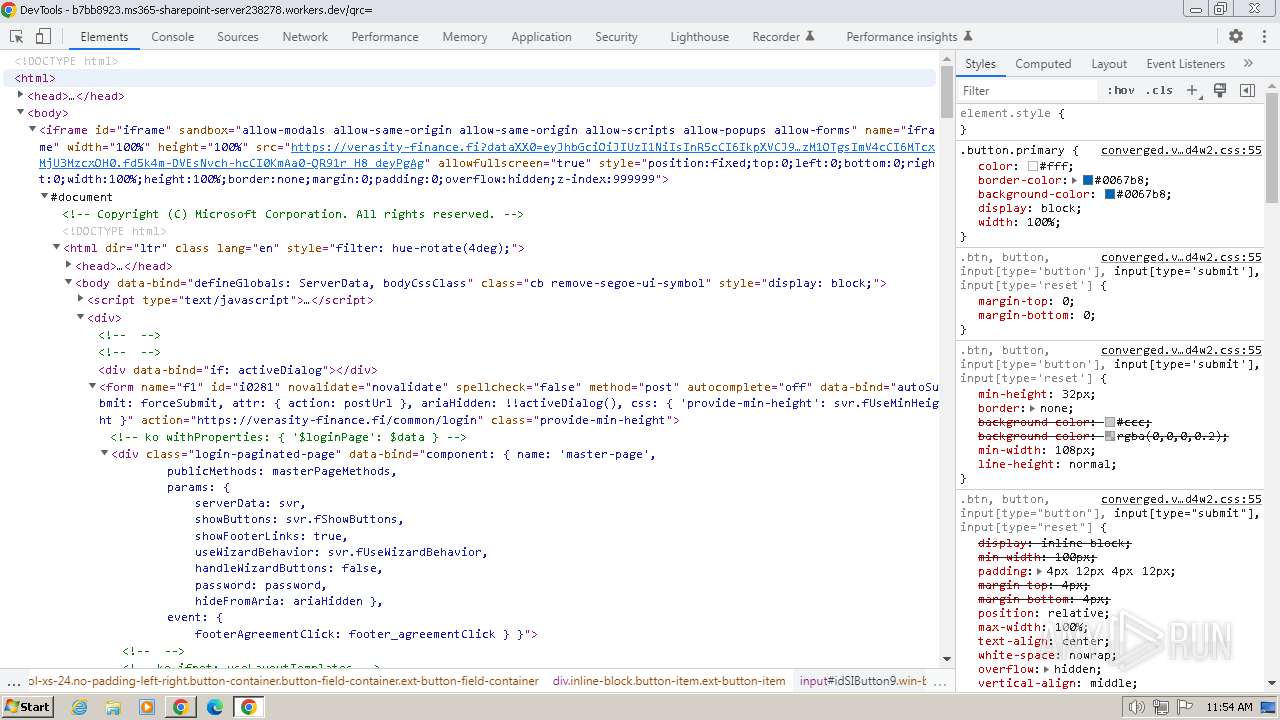Collapse the login-paginated-page div node
The image size is (1280, 720).
point(105,453)
